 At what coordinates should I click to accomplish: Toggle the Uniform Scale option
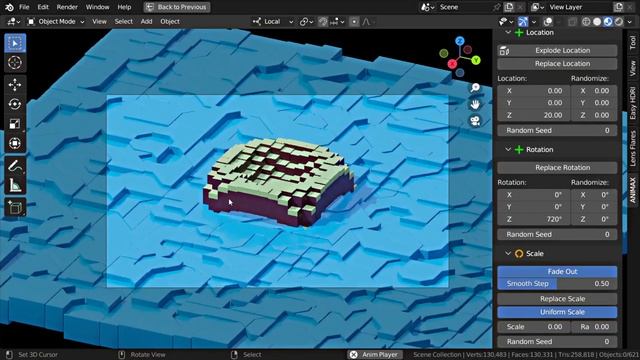click(557, 312)
